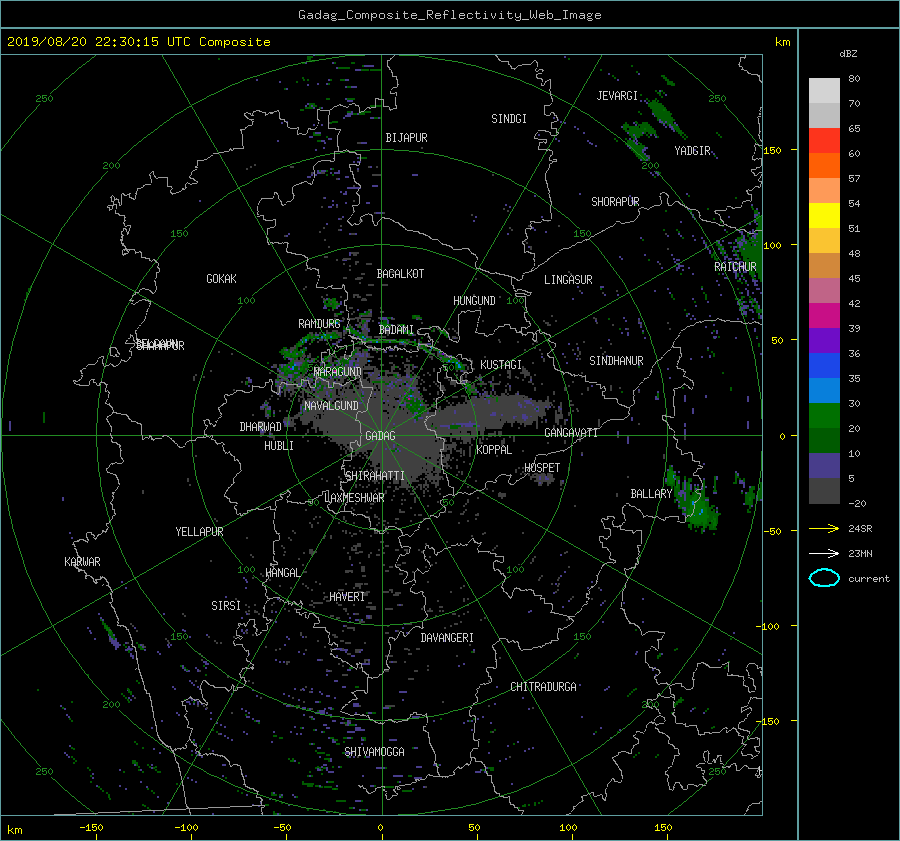Click the SIRSI city label

click(226, 606)
